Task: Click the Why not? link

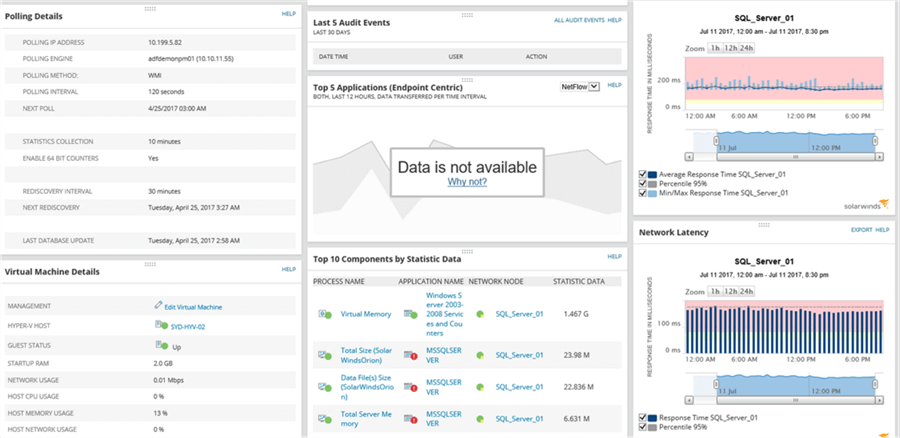Action: [467, 182]
